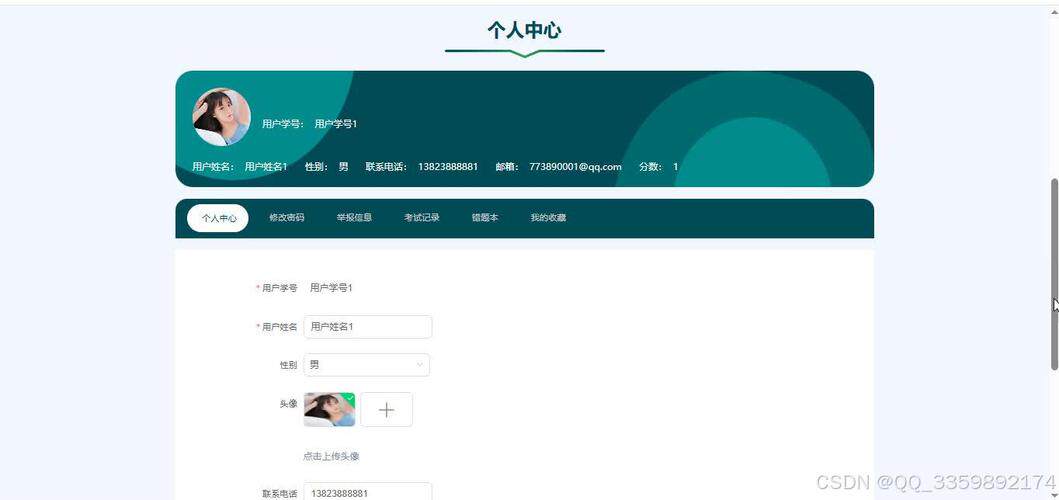This screenshot has width=1059, height=500.
Task: Open the 性别 dropdown
Action: click(367, 365)
